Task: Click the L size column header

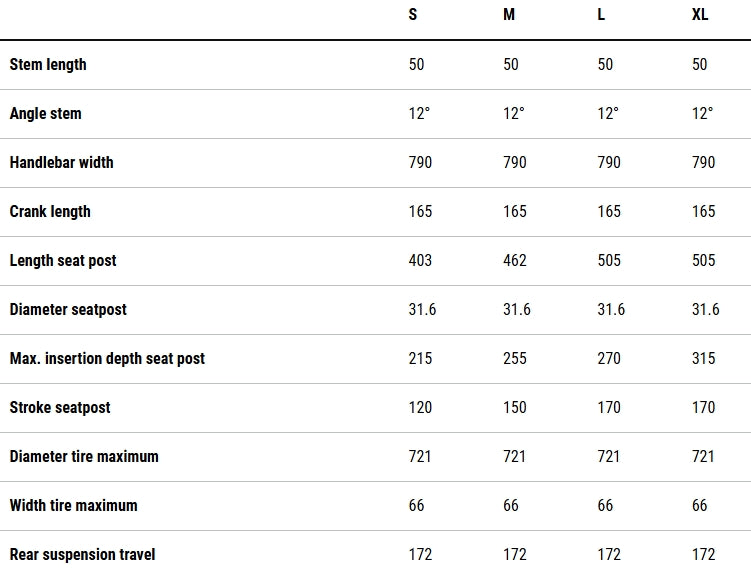Action: [601, 14]
